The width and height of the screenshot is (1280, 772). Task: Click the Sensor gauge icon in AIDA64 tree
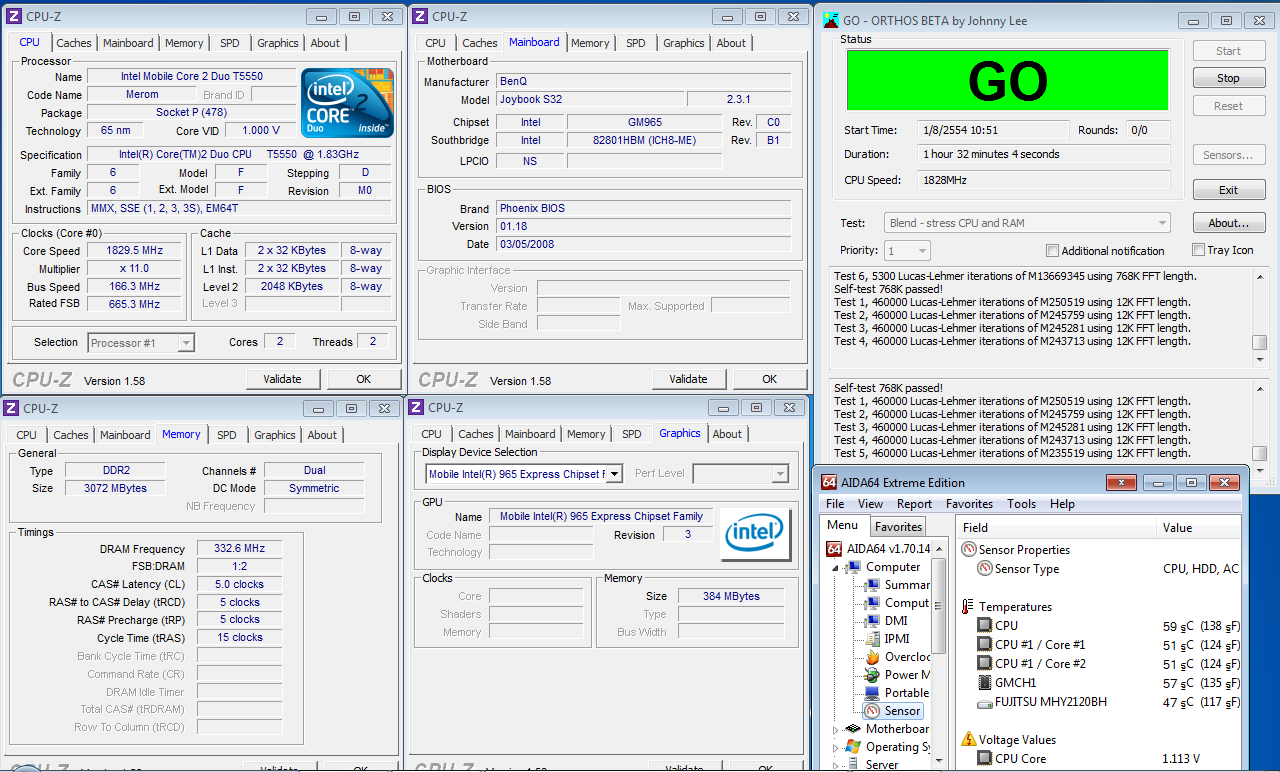872,711
